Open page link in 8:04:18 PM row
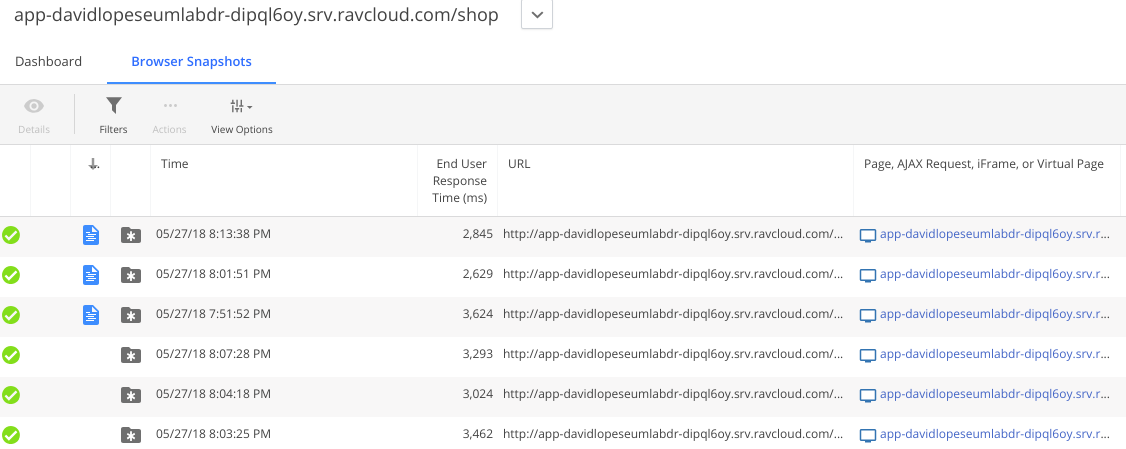This screenshot has width=1126, height=449. (x=994, y=395)
